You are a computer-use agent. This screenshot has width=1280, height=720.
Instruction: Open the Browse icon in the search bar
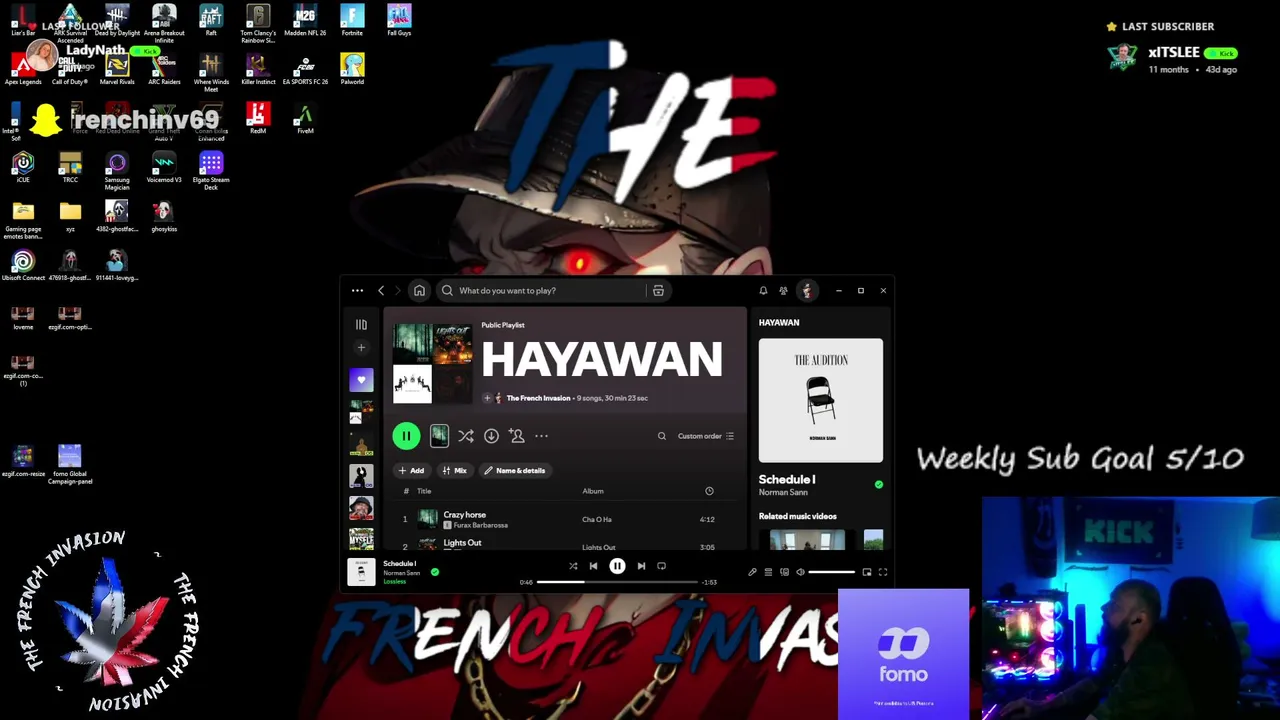[x=658, y=291]
